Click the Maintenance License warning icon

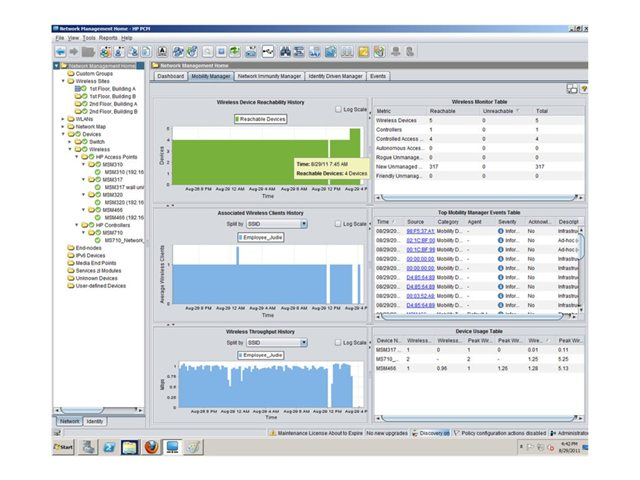[273, 433]
